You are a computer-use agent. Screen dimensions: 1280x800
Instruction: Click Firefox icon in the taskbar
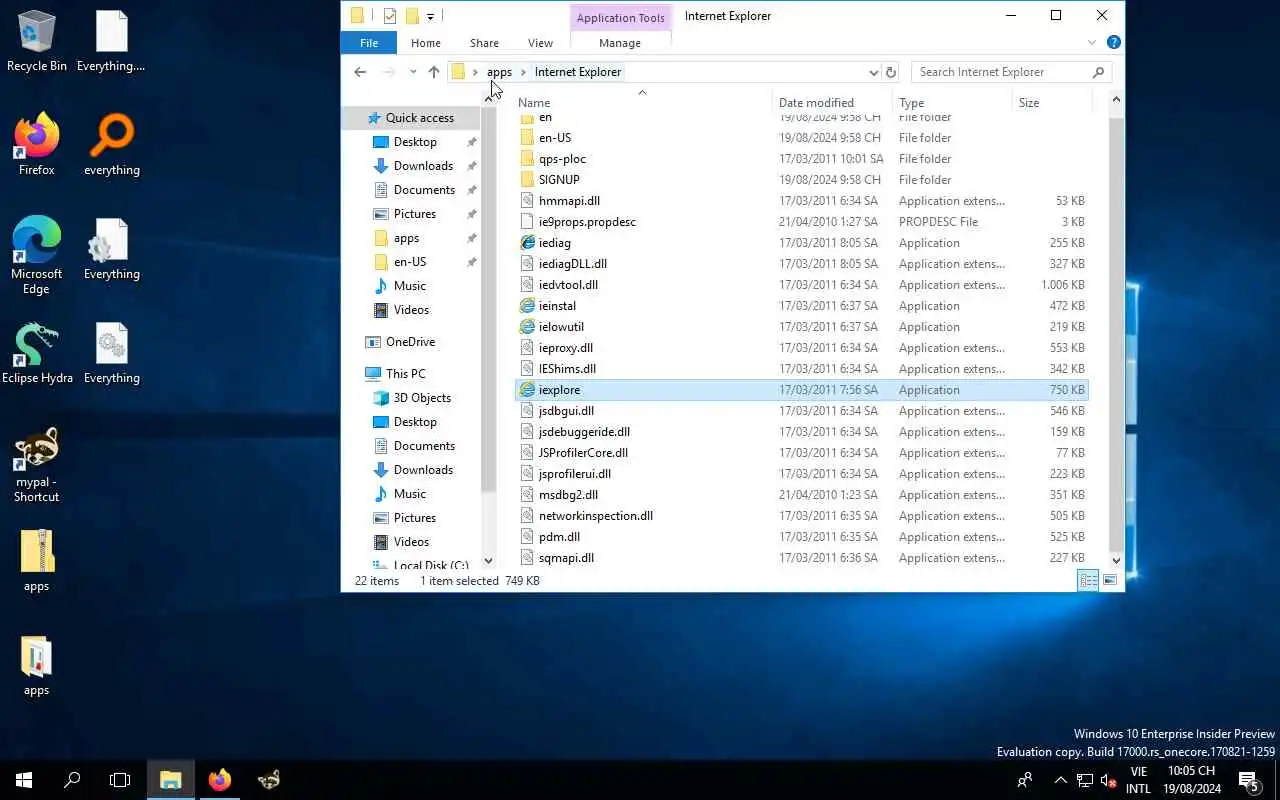[220, 780]
